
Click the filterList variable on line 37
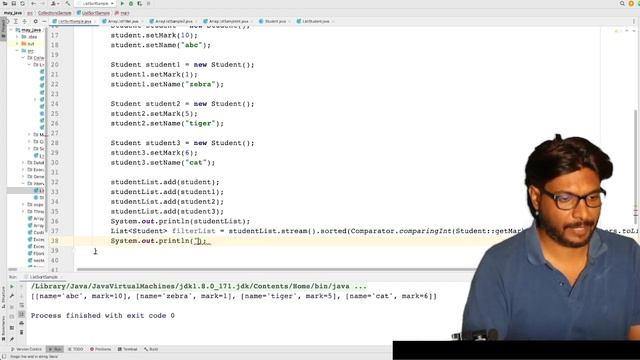click(193, 231)
